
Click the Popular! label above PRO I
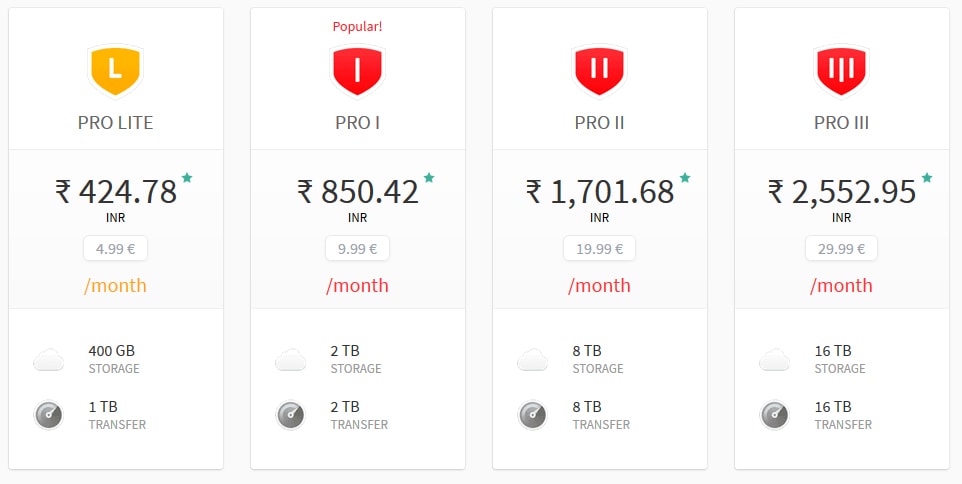[x=357, y=26]
